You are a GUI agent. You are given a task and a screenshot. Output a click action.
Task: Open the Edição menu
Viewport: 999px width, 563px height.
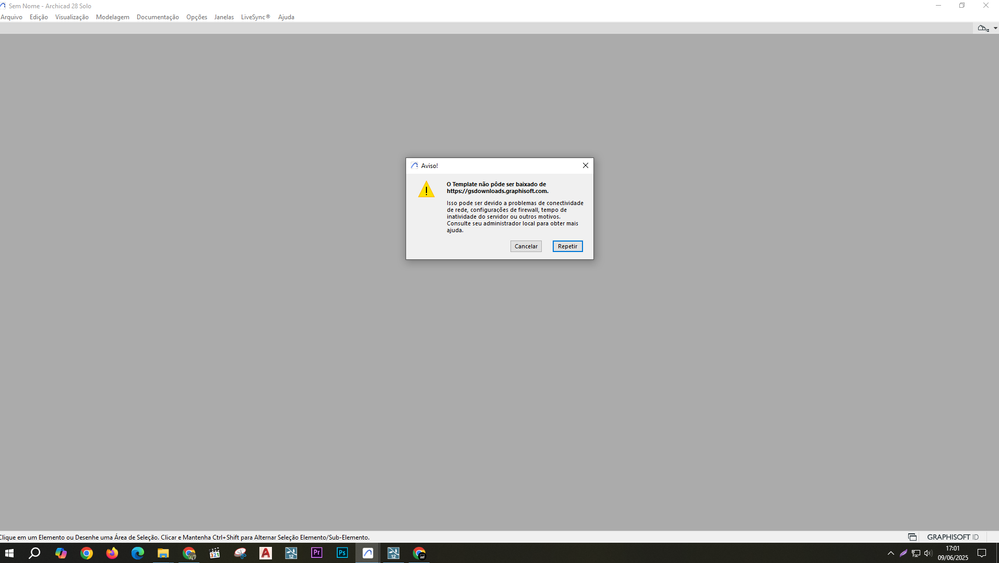(39, 17)
